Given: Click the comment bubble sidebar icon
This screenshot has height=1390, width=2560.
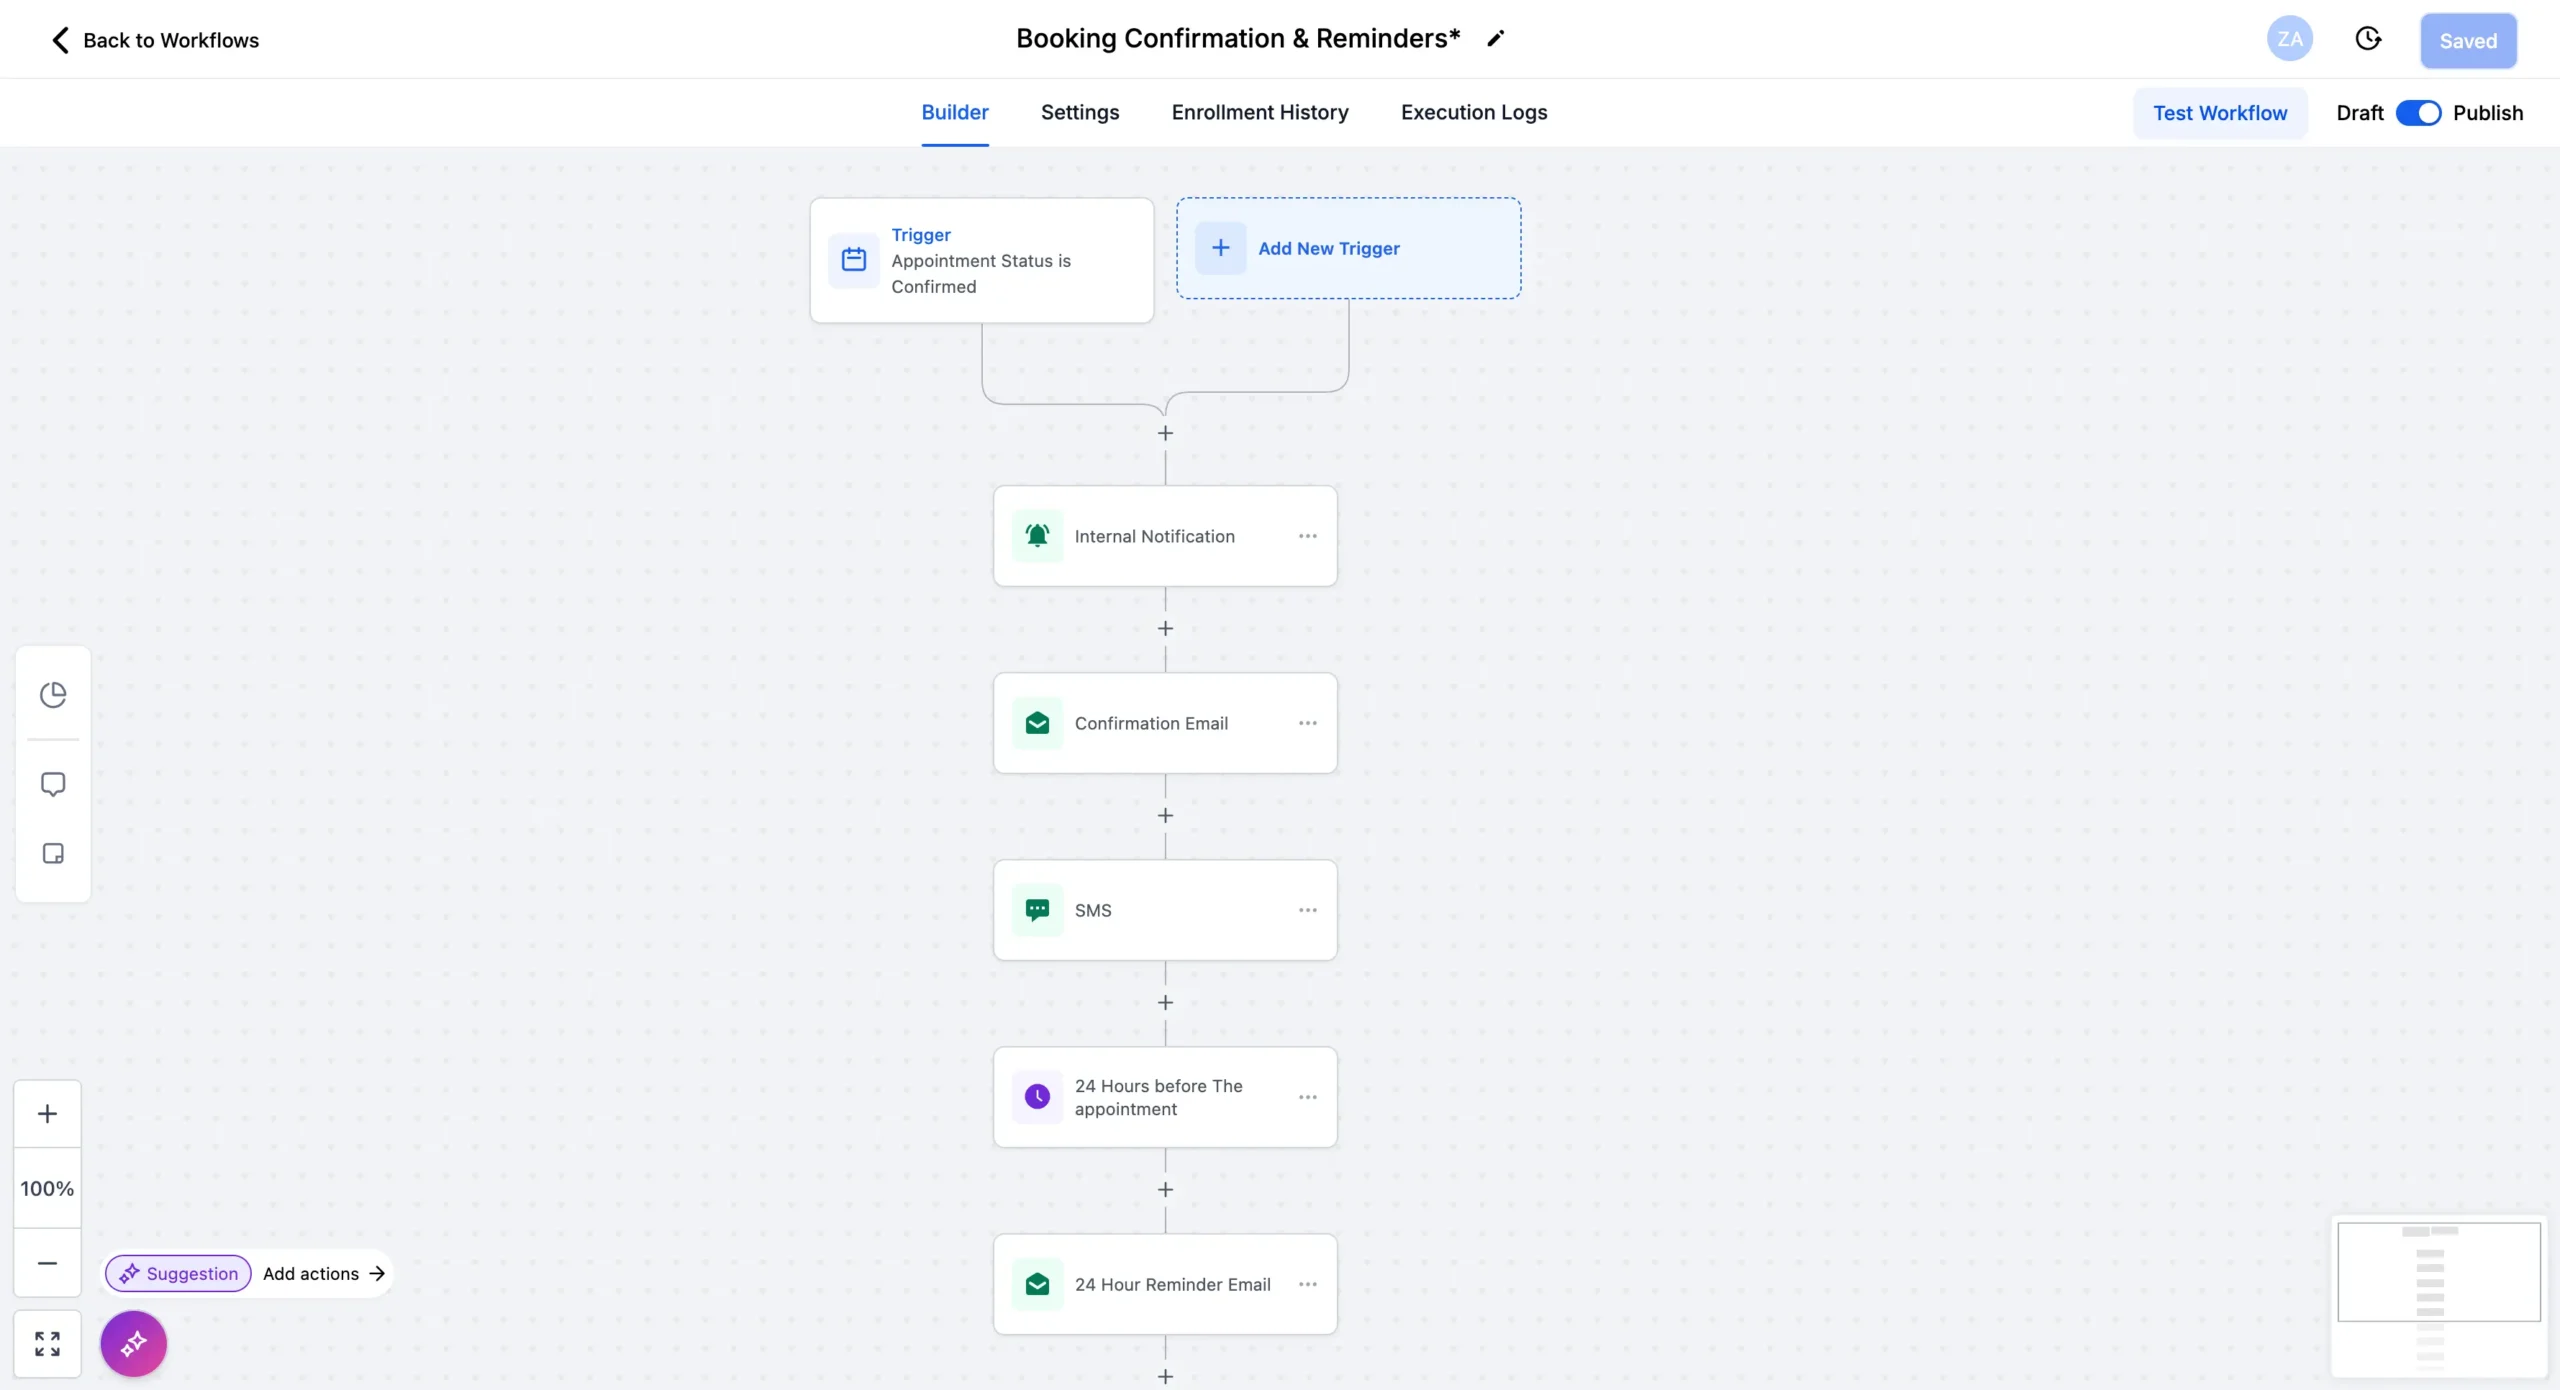Looking at the screenshot, I should (x=53, y=784).
